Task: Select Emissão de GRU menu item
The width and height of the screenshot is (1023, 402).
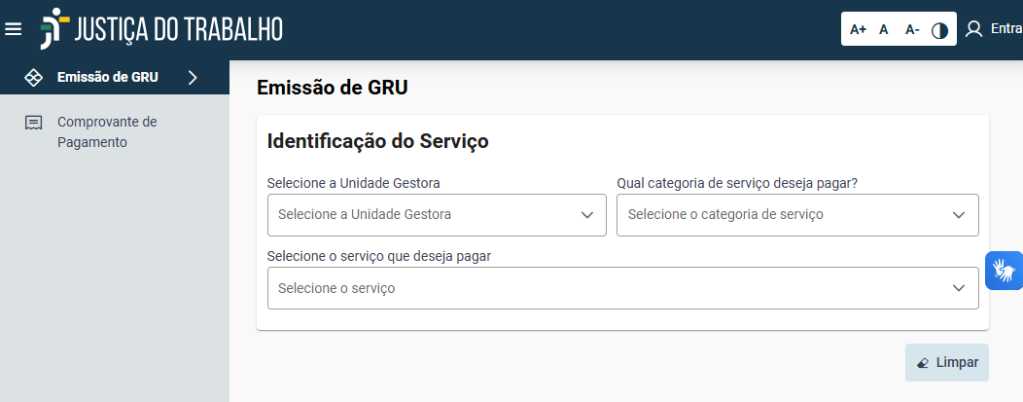Action: coord(114,77)
